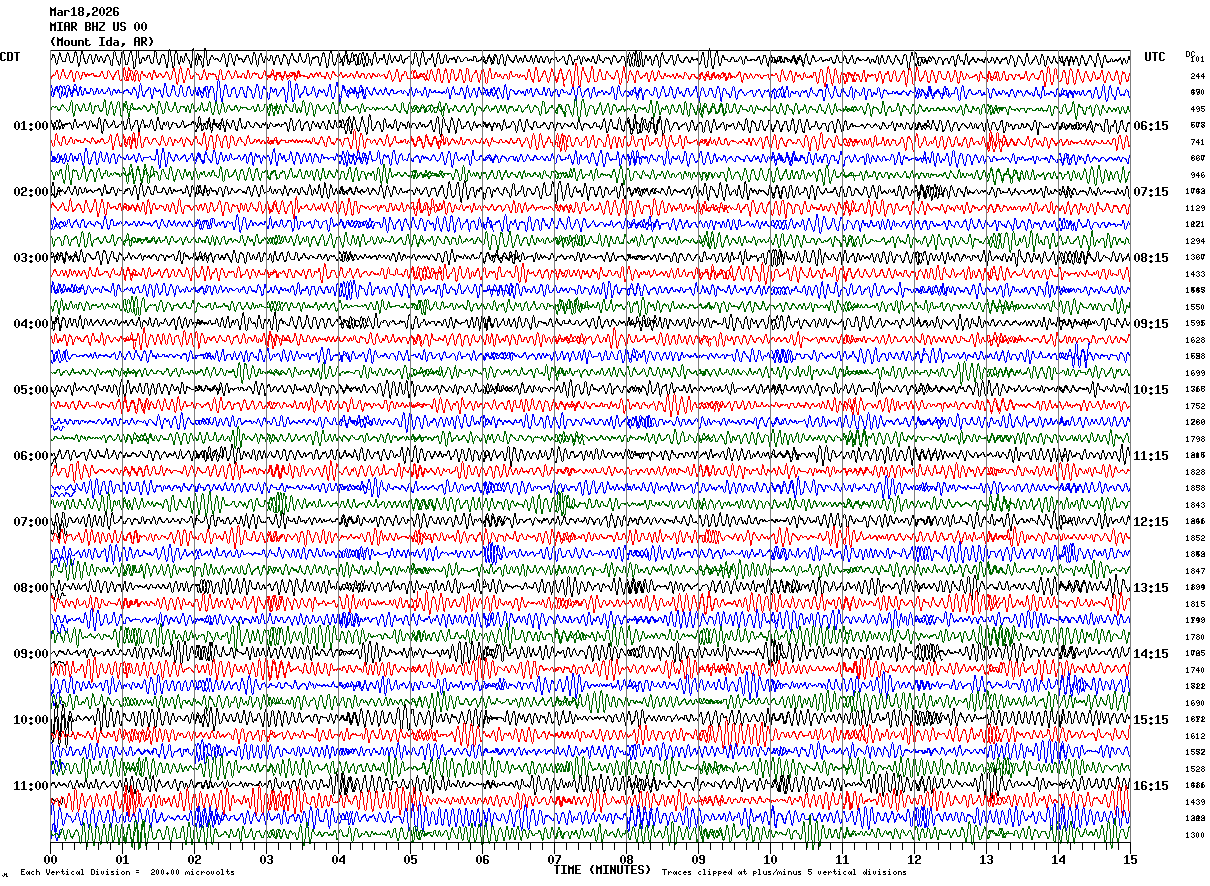The width and height of the screenshot is (1210, 886).
Task: Click the DC offset value 1740
Action: (1195, 670)
